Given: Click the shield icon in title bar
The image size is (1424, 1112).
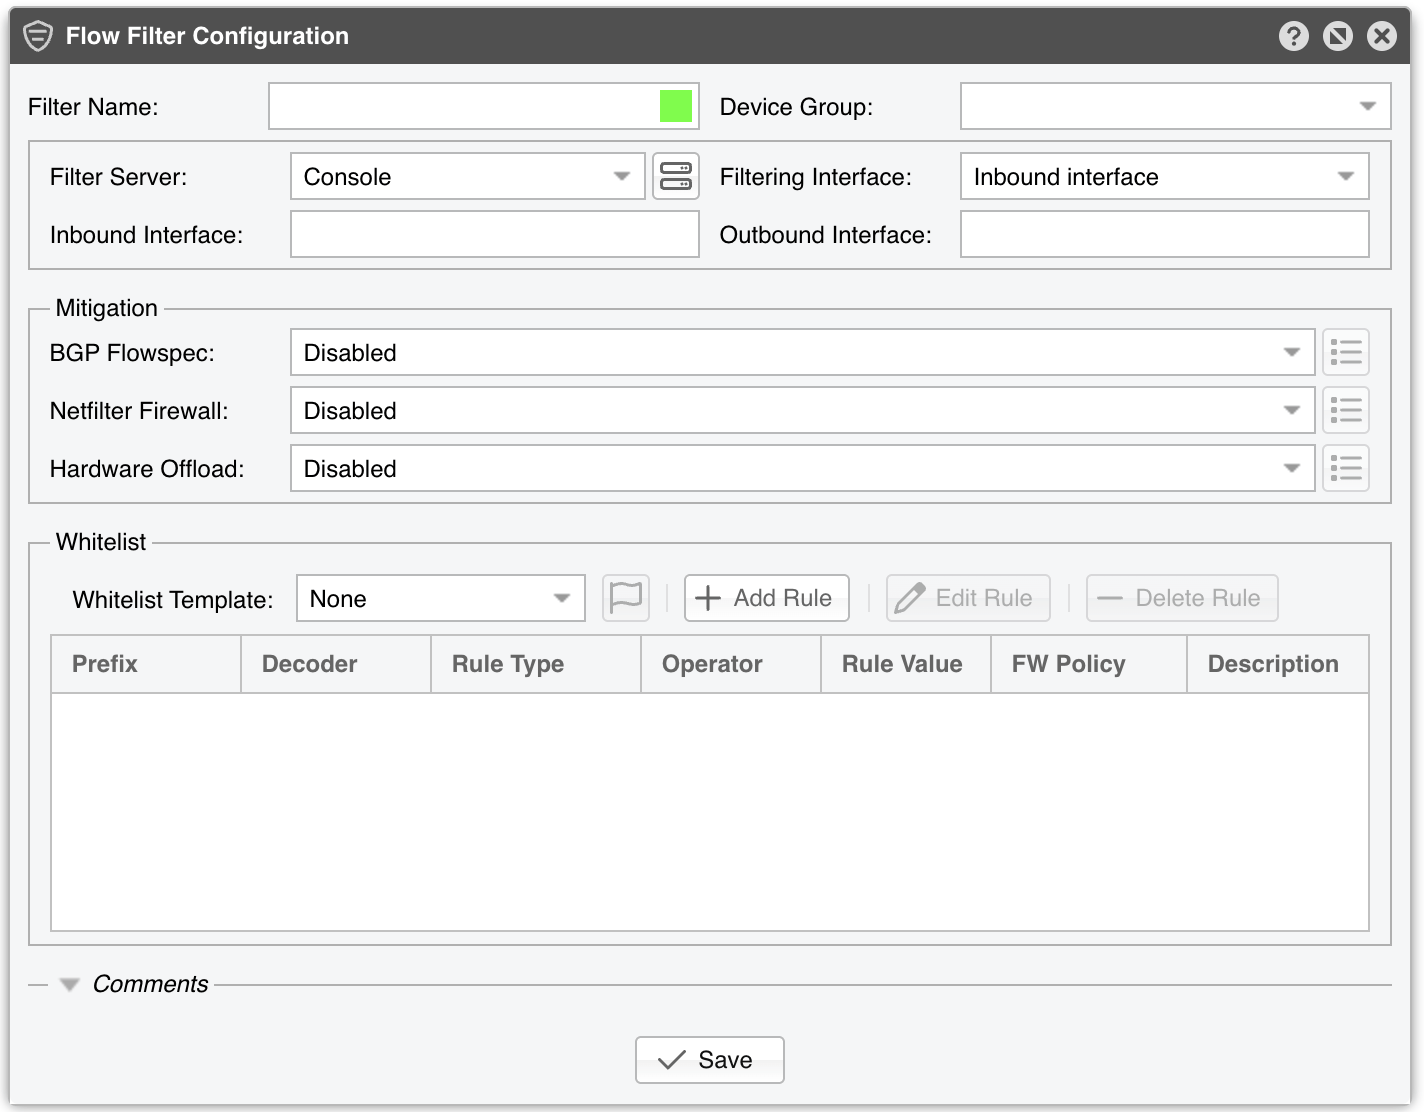Looking at the screenshot, I should tap(38, 36).
